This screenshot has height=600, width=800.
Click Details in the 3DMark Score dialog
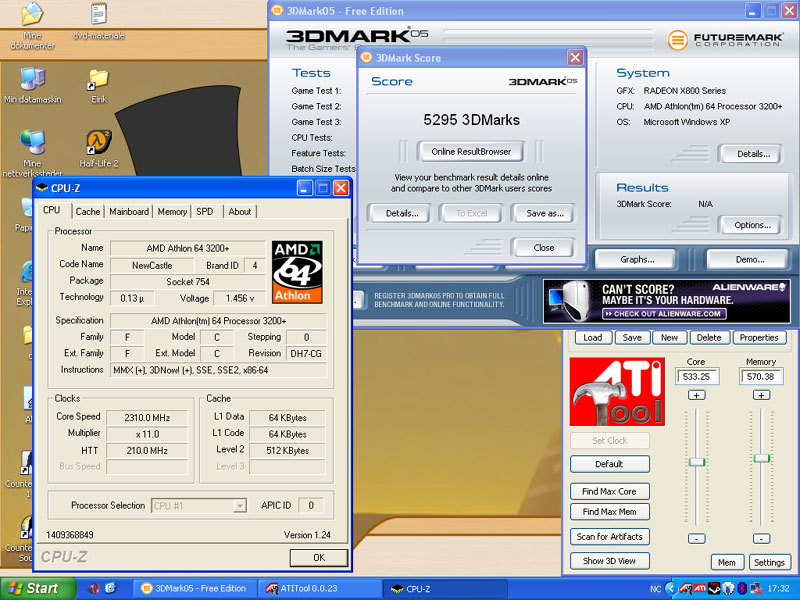tap(402, 213)
